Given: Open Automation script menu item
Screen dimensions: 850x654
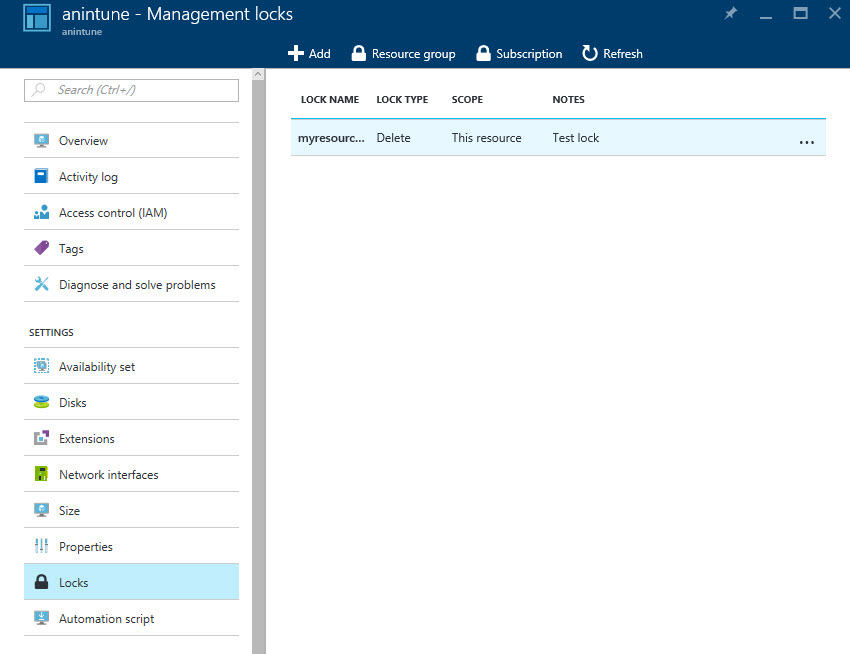Looking at the screenshot, I should (x=131, y=618).
